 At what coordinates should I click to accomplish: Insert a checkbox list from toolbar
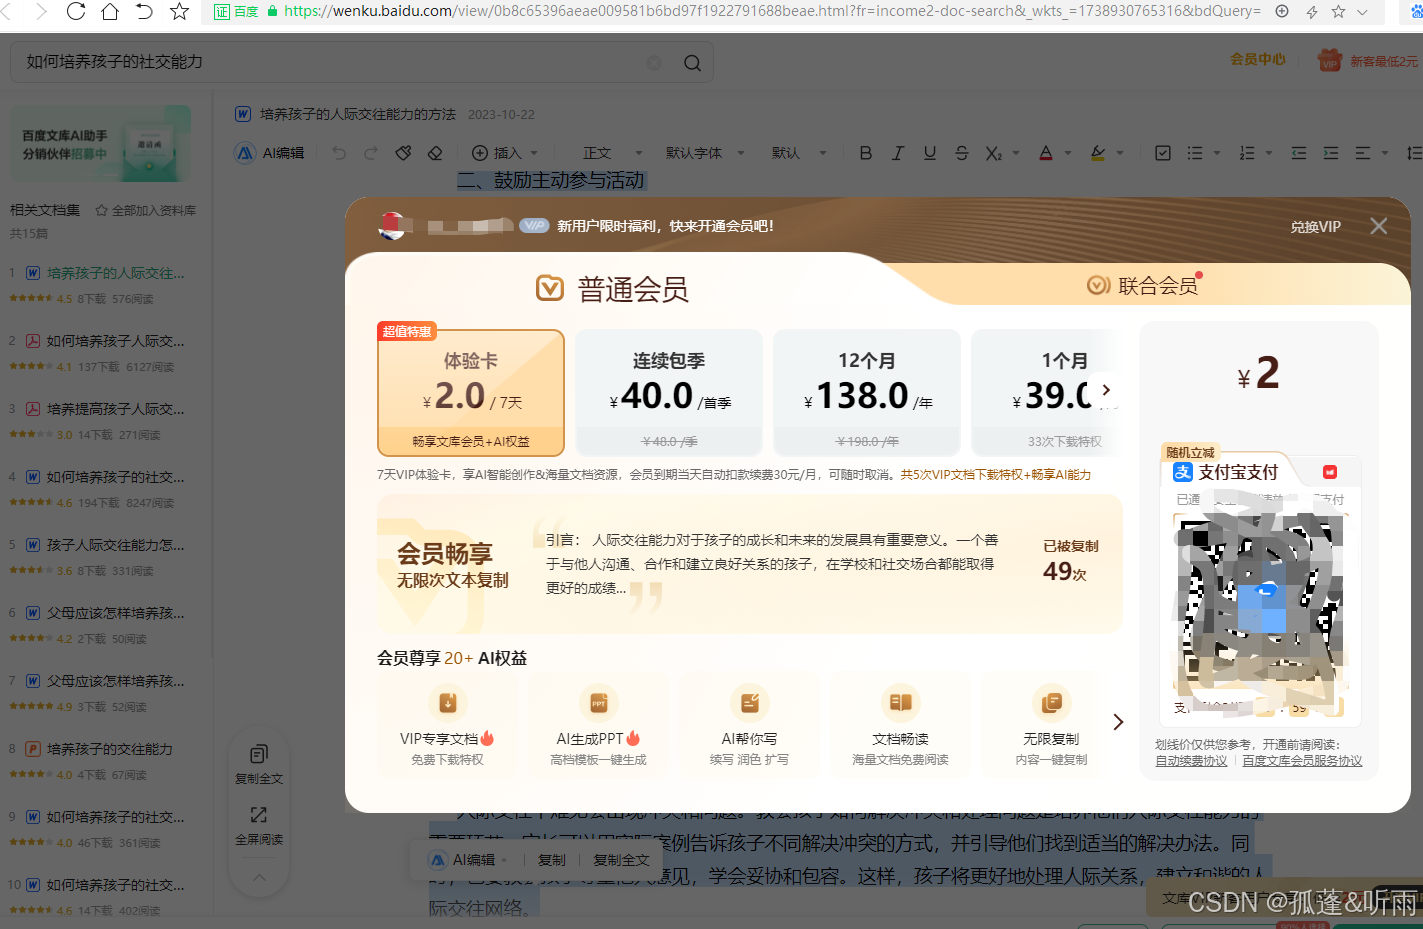pos(1163,153)
